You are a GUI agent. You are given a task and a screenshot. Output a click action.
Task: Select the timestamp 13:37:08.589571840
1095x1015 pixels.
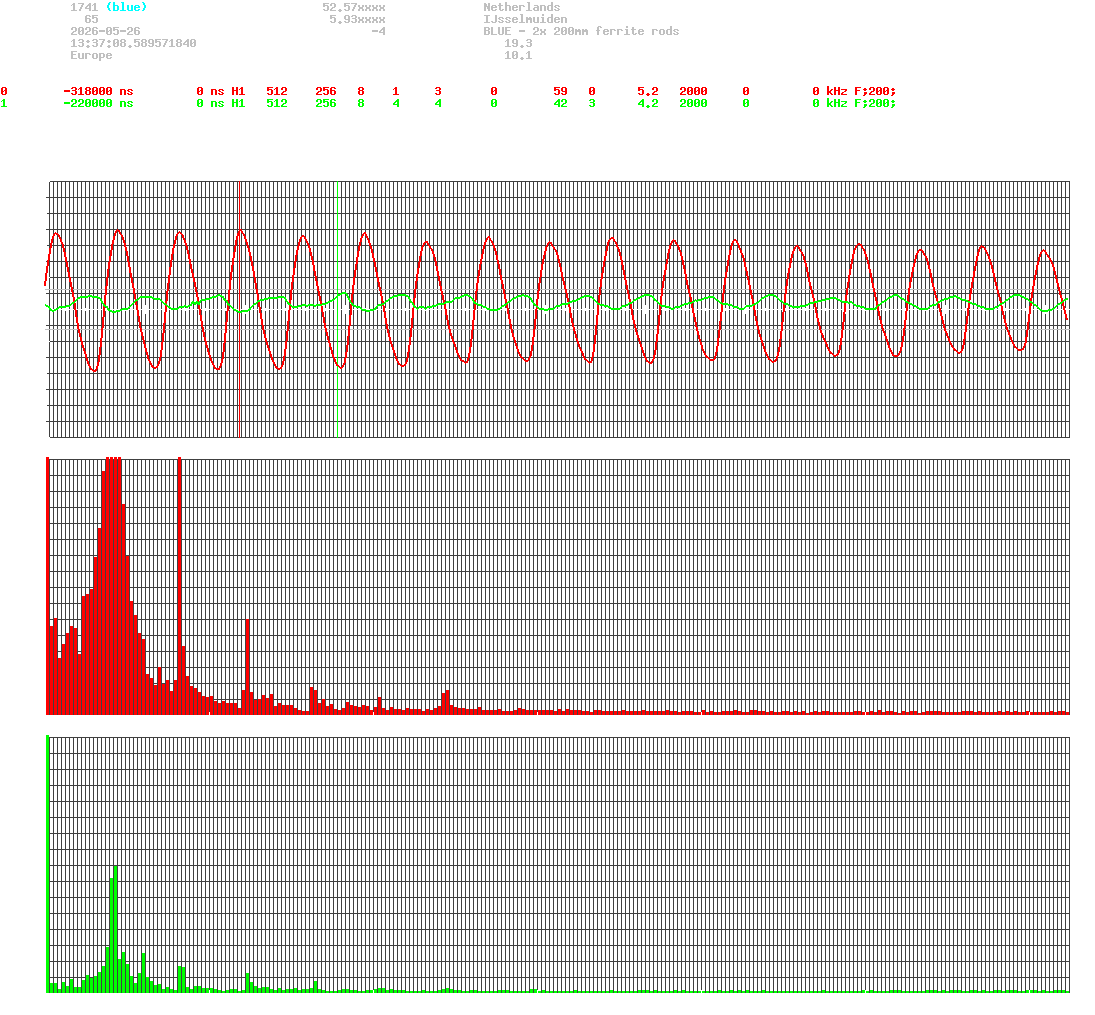[x=133, y=43]
